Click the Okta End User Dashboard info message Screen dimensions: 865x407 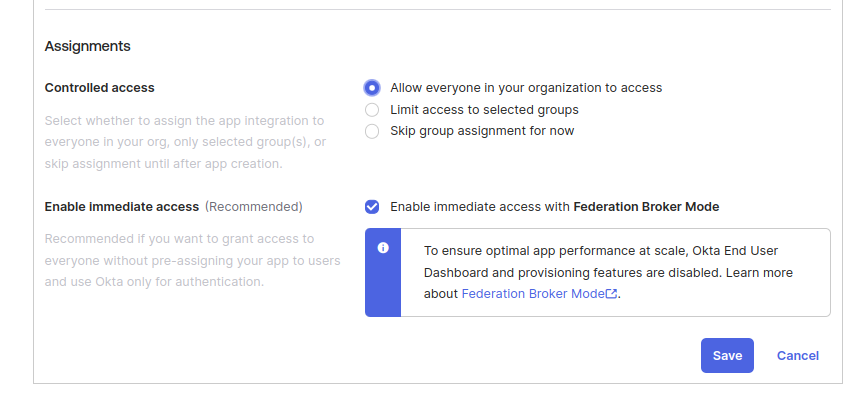(x=608, y=272)
